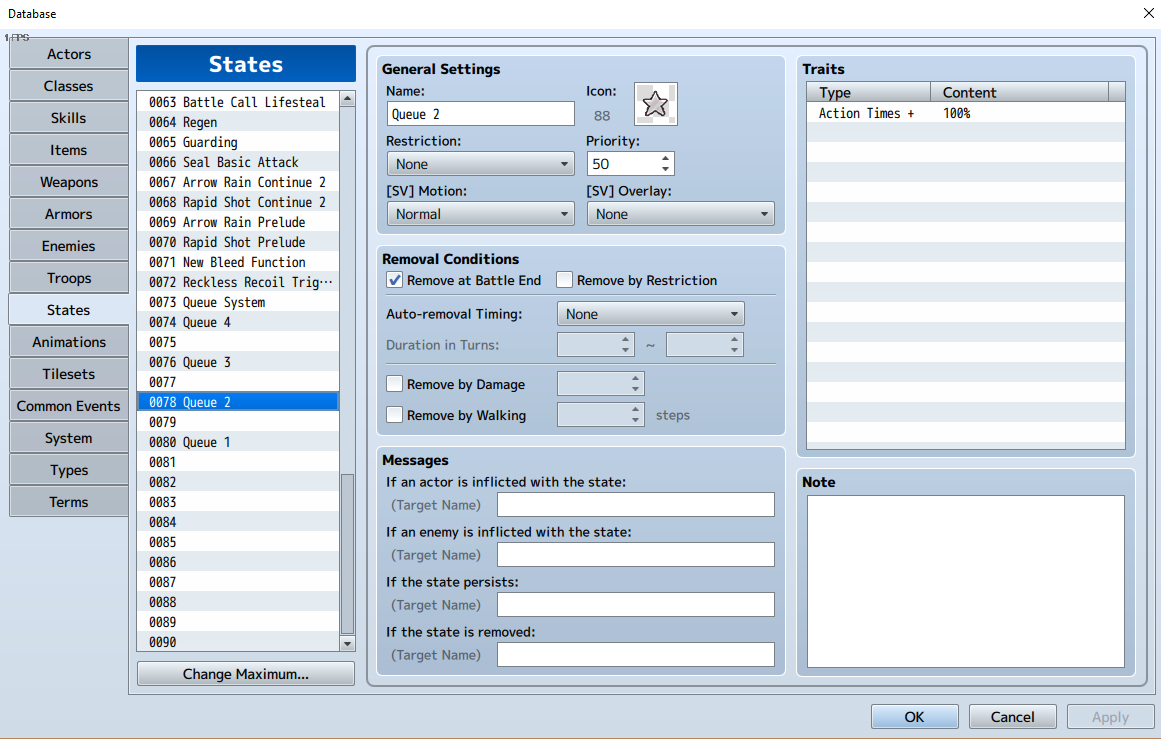Click the Priority number field
1161x739 pixels.
click(x=622, y=164)
